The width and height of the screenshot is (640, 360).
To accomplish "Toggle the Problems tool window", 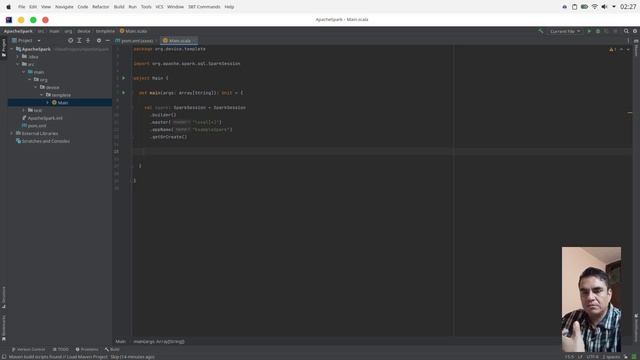I will click(x=87, y=349).
